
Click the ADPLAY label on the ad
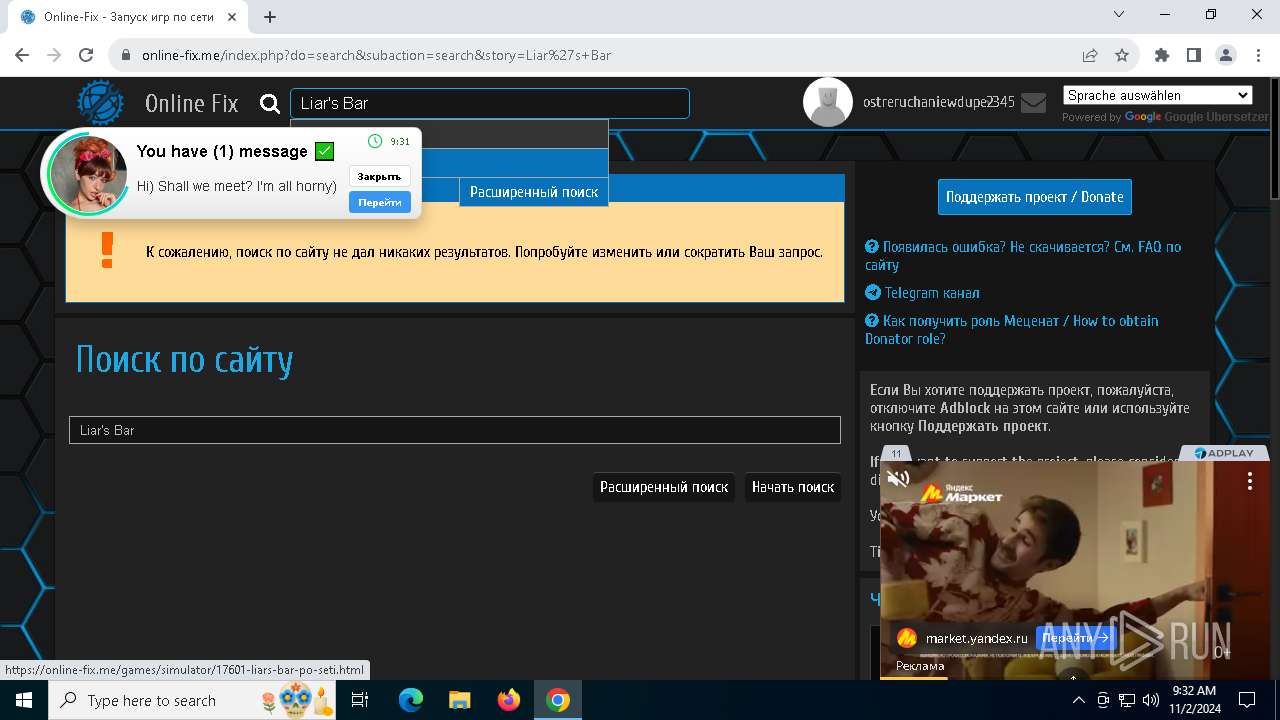[x=1224, y=453]
